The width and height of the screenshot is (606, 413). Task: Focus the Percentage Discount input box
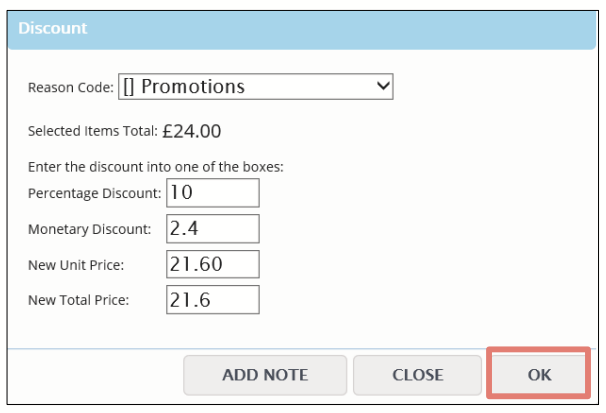[213, 193]
